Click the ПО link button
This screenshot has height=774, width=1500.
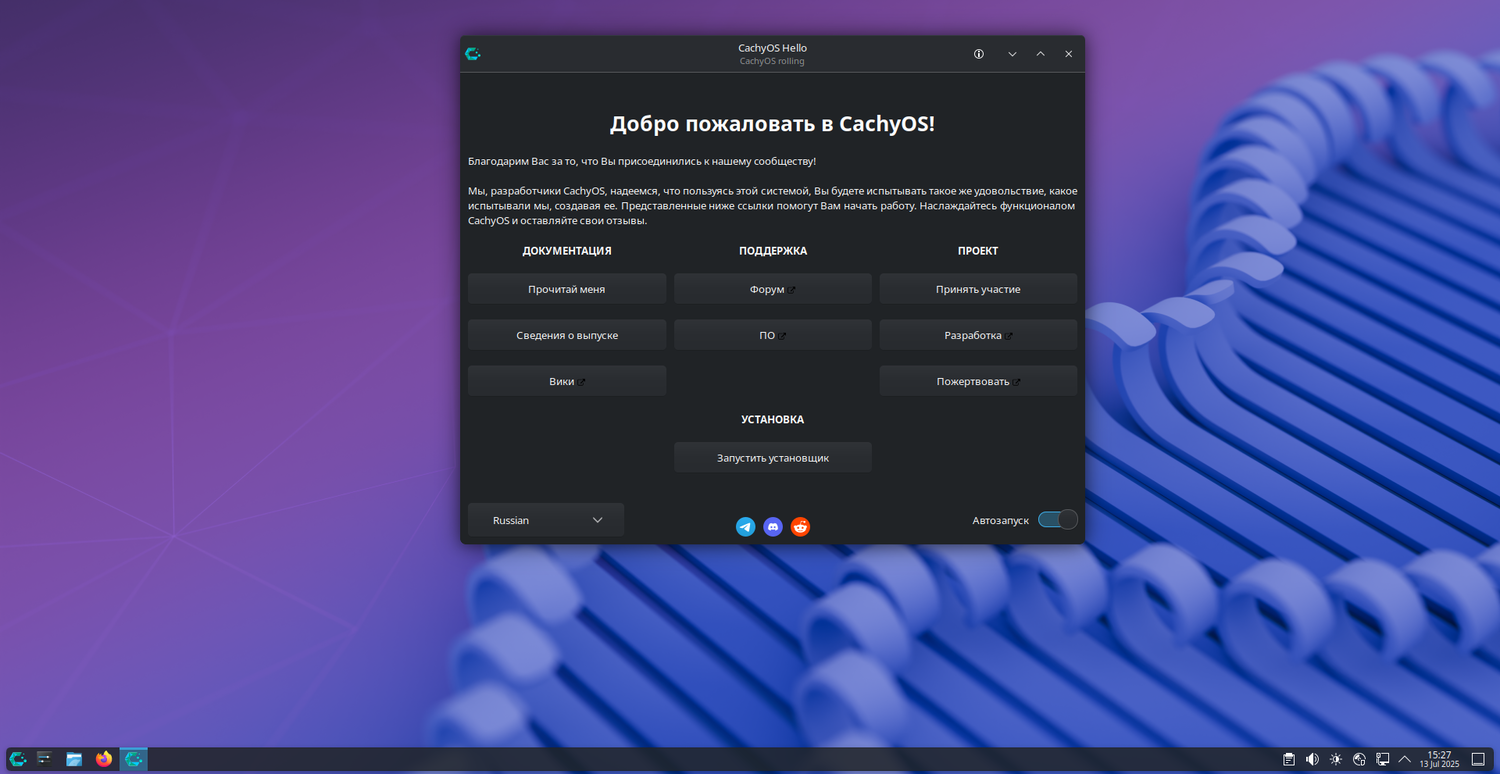(x=773, y=335)
